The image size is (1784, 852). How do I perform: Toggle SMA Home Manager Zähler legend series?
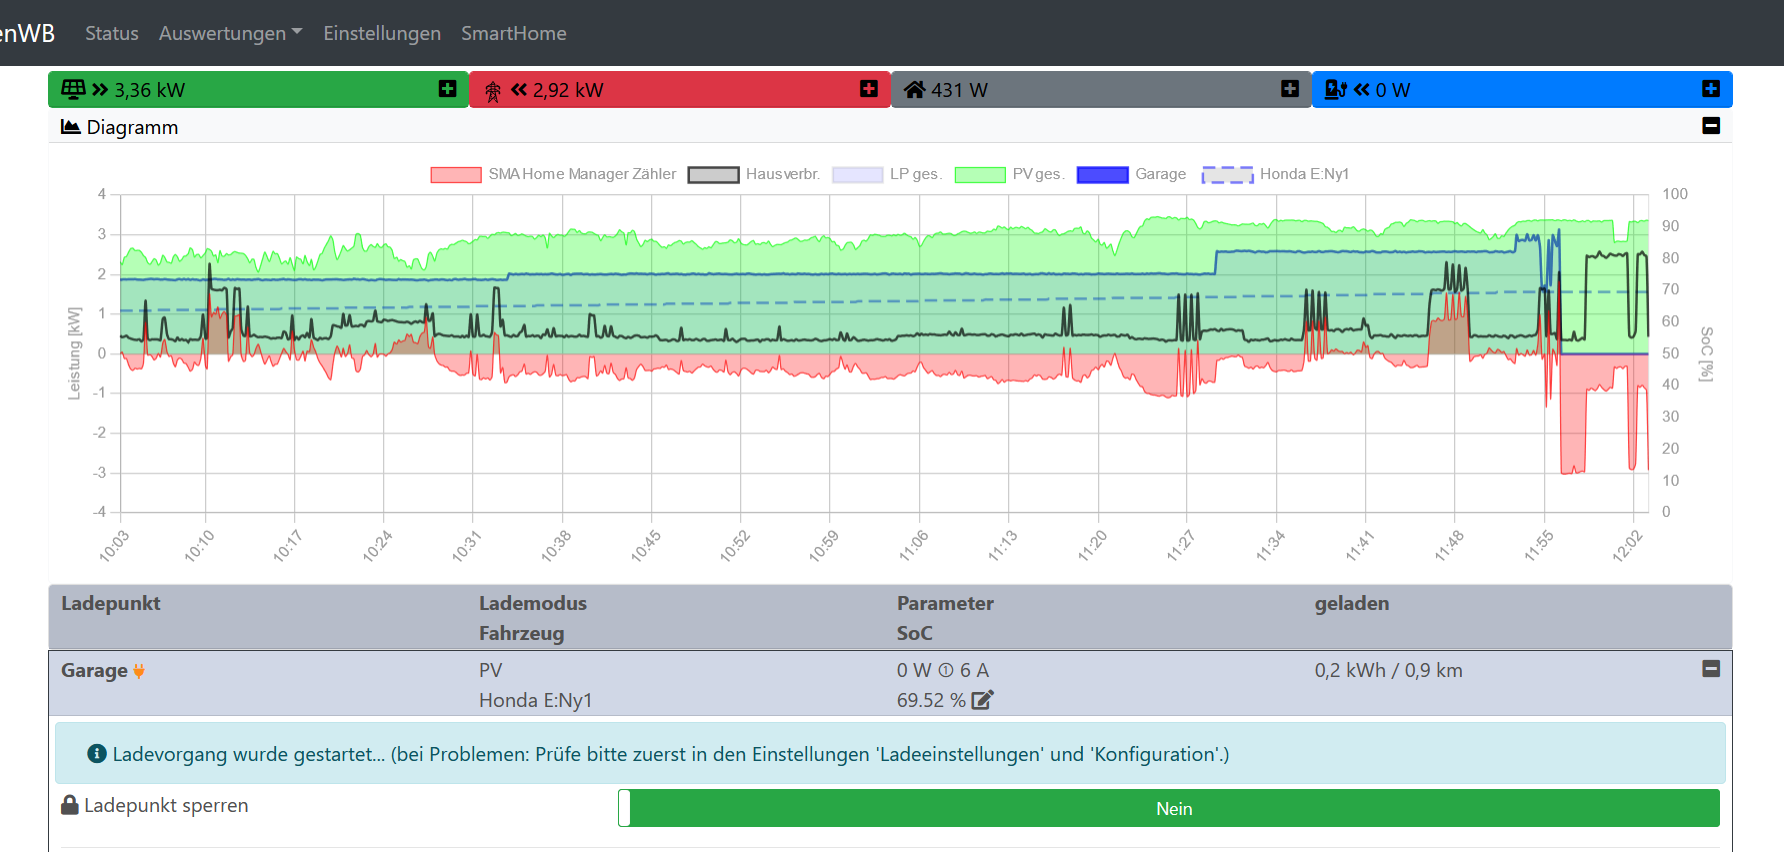pos(553,174)
